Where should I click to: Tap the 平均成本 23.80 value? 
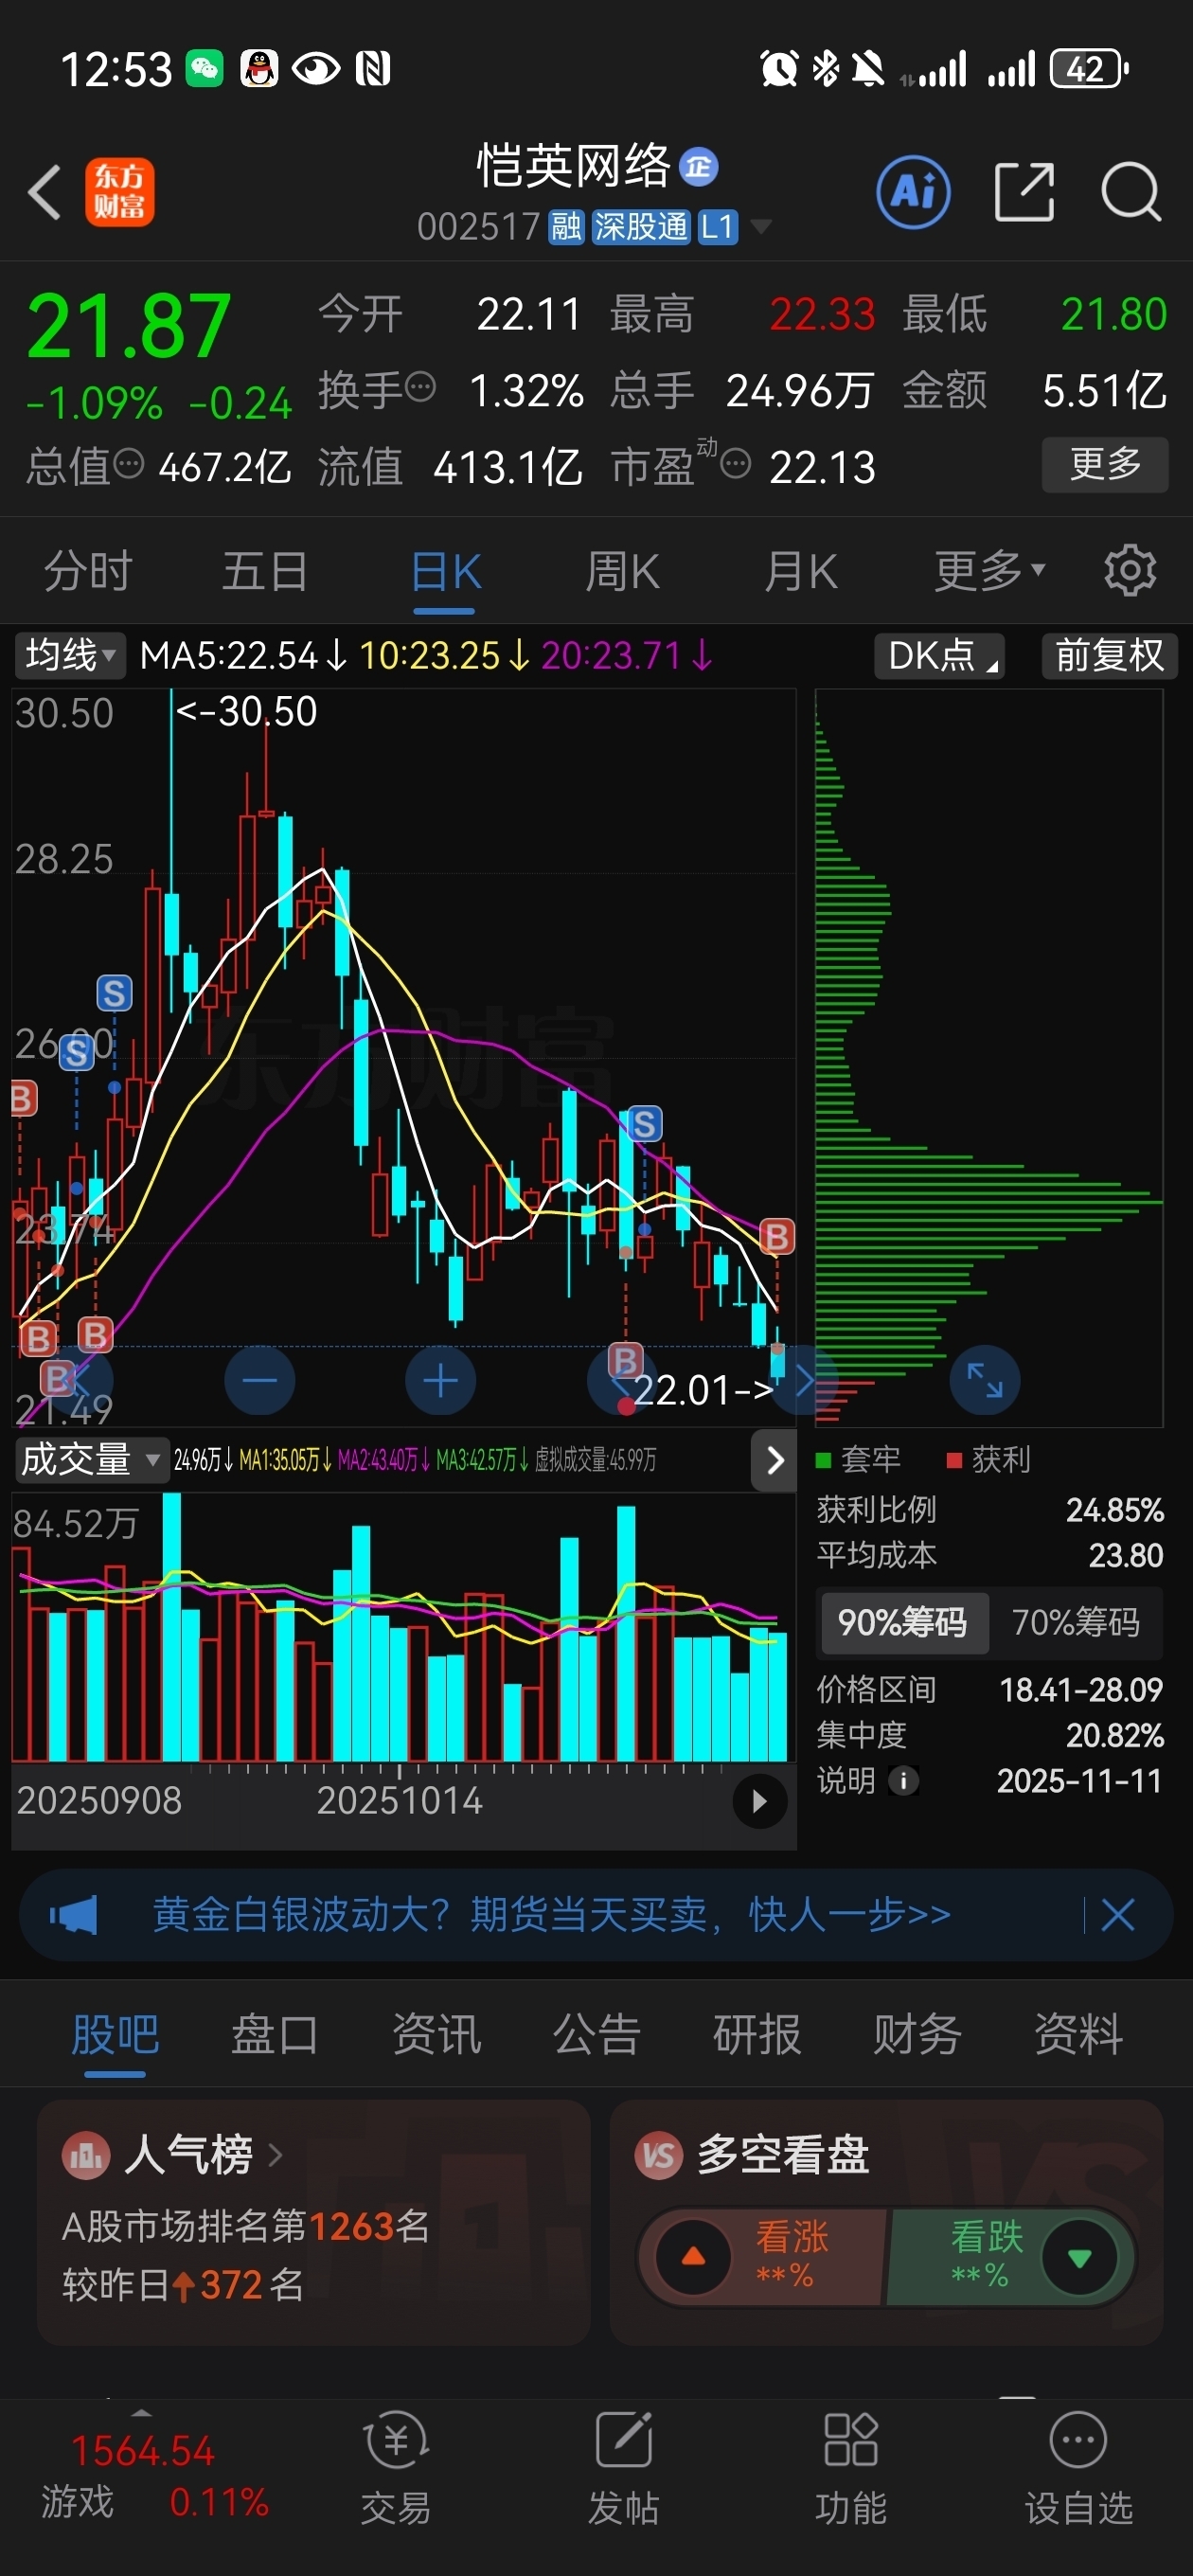click(x=1126, y=1555)
